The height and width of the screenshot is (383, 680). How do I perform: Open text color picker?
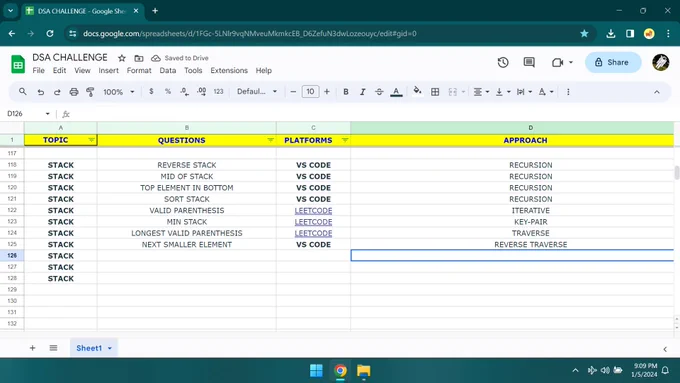[x=396, y=92]
